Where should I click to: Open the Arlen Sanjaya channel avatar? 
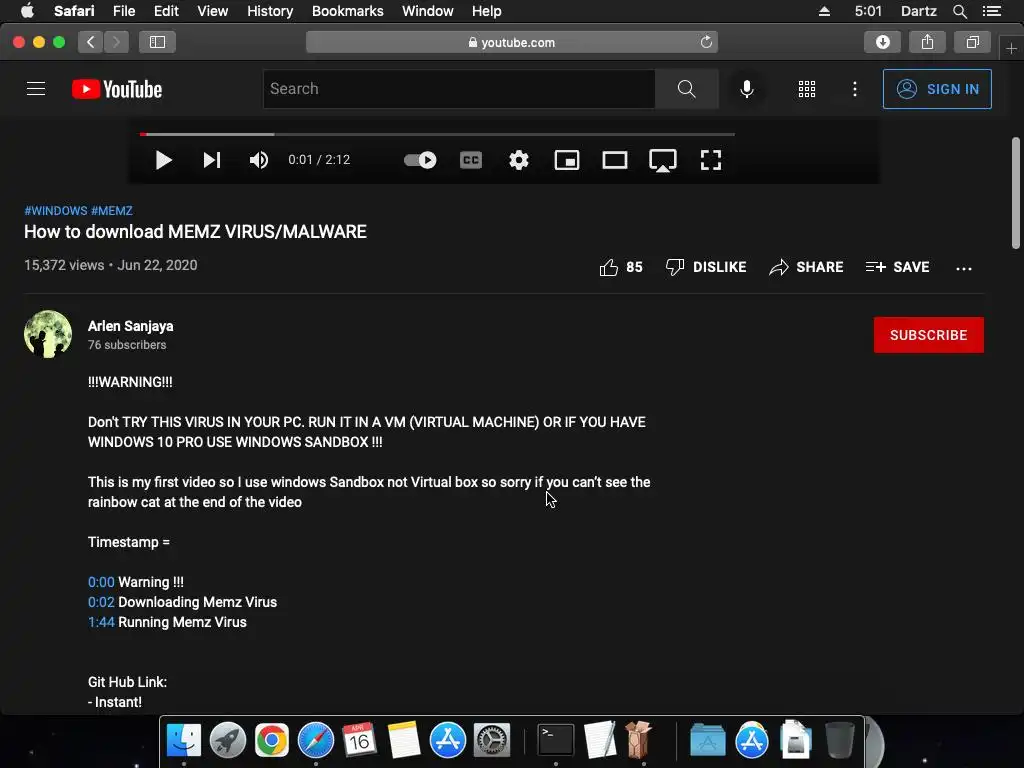[48, 334]
